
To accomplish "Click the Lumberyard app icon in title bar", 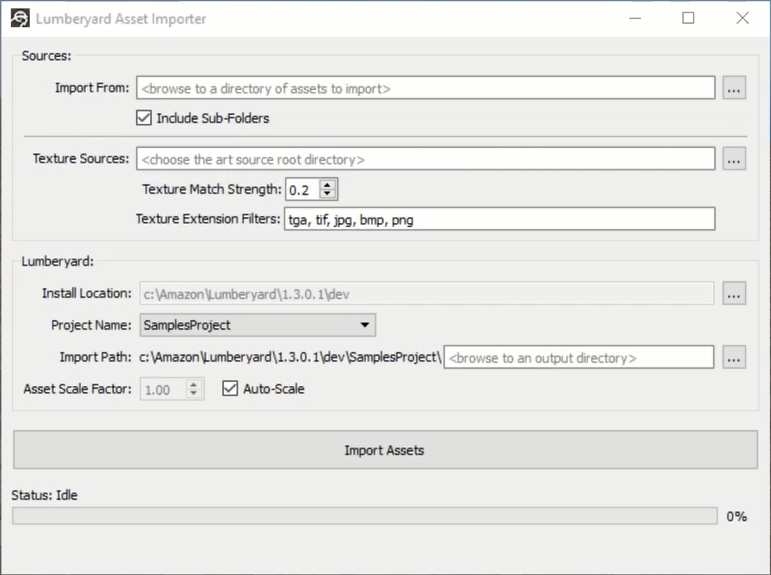I will (x=20, y=19).
